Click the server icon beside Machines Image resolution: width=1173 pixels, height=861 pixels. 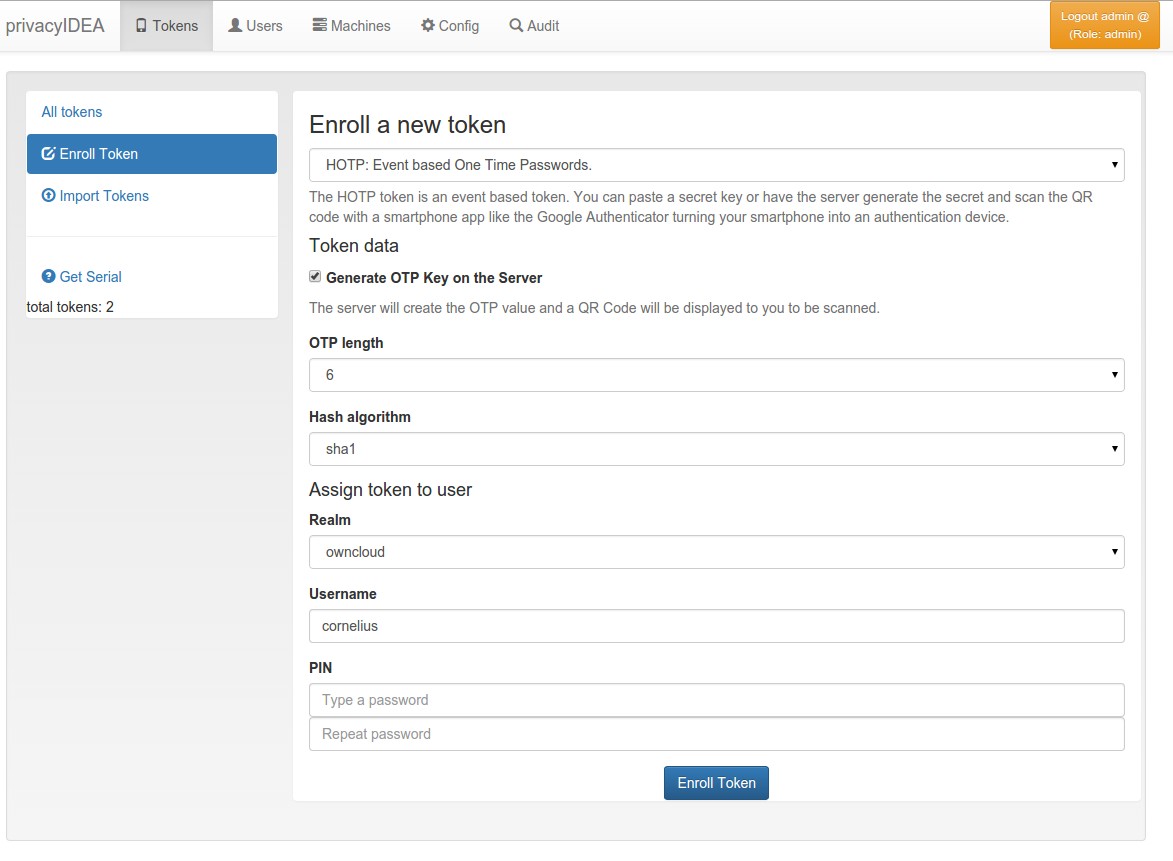(319, 25)
